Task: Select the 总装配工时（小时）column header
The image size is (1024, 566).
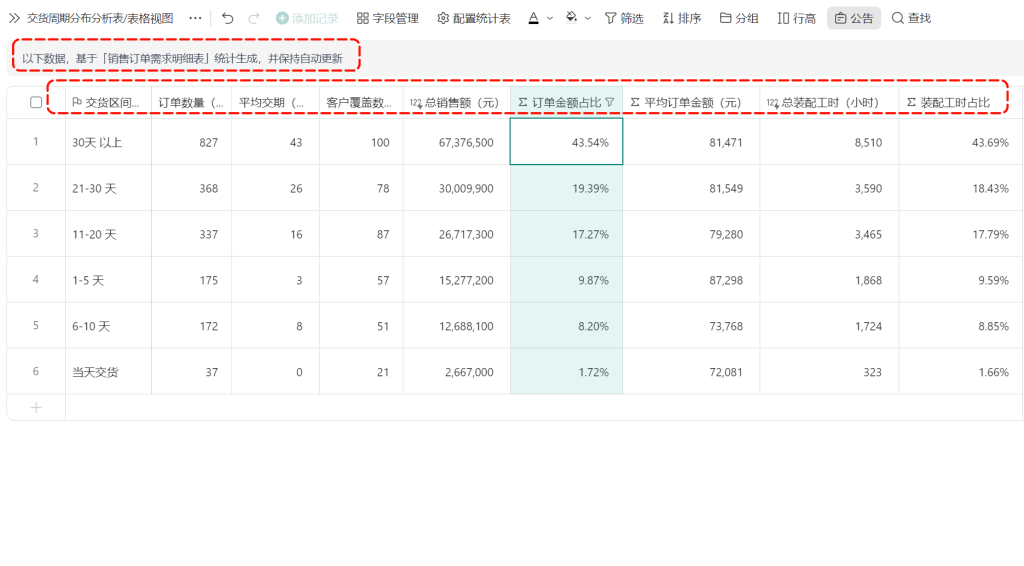Action: click(829, 102)
